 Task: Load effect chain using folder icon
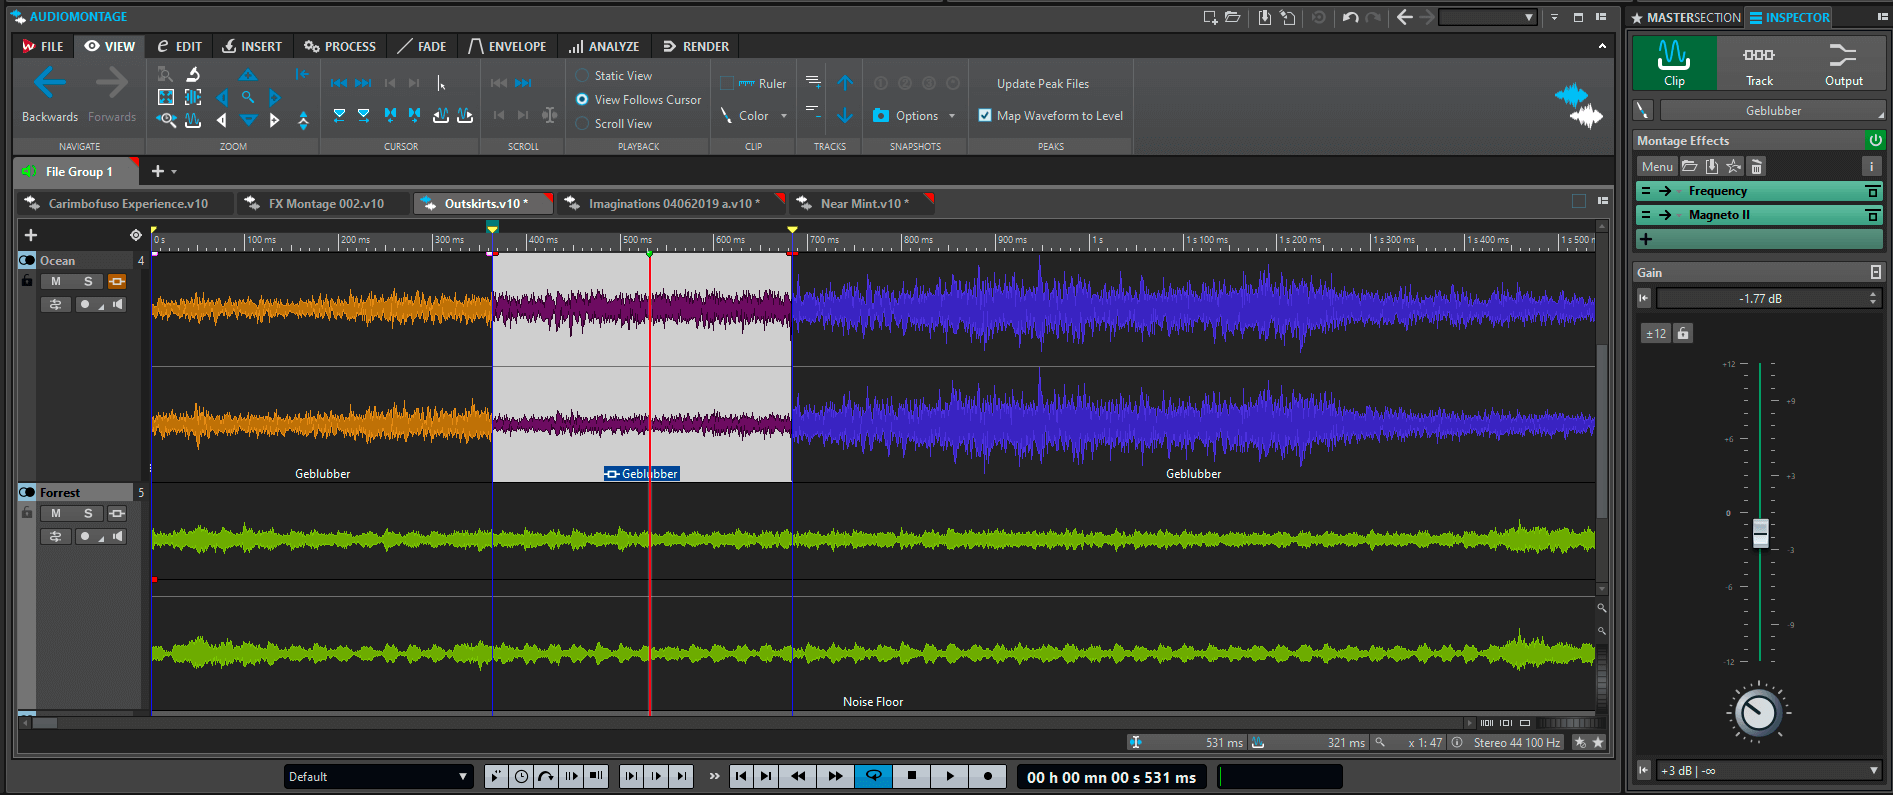[x=1689, y=167]
